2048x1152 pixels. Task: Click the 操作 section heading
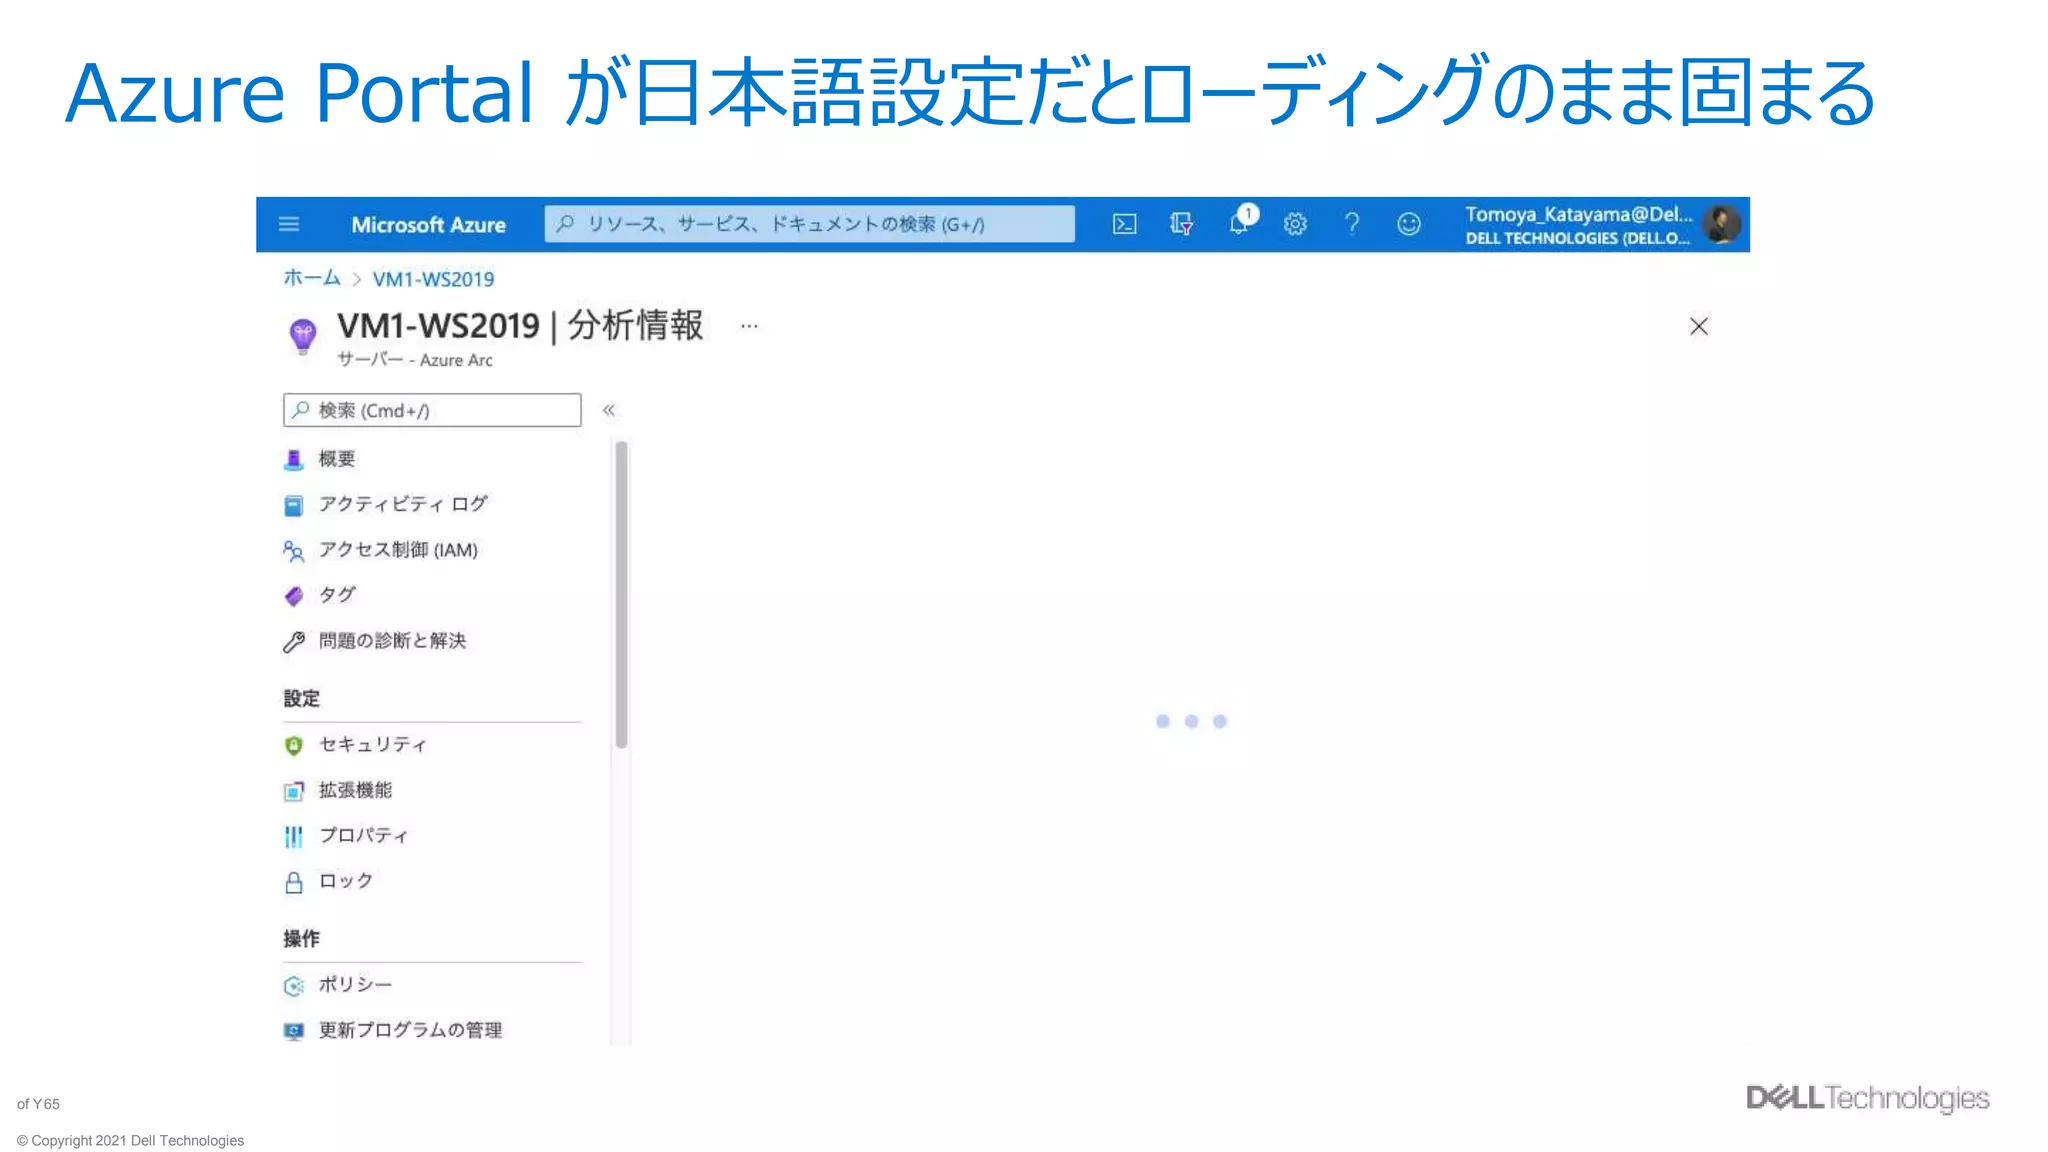301,939
